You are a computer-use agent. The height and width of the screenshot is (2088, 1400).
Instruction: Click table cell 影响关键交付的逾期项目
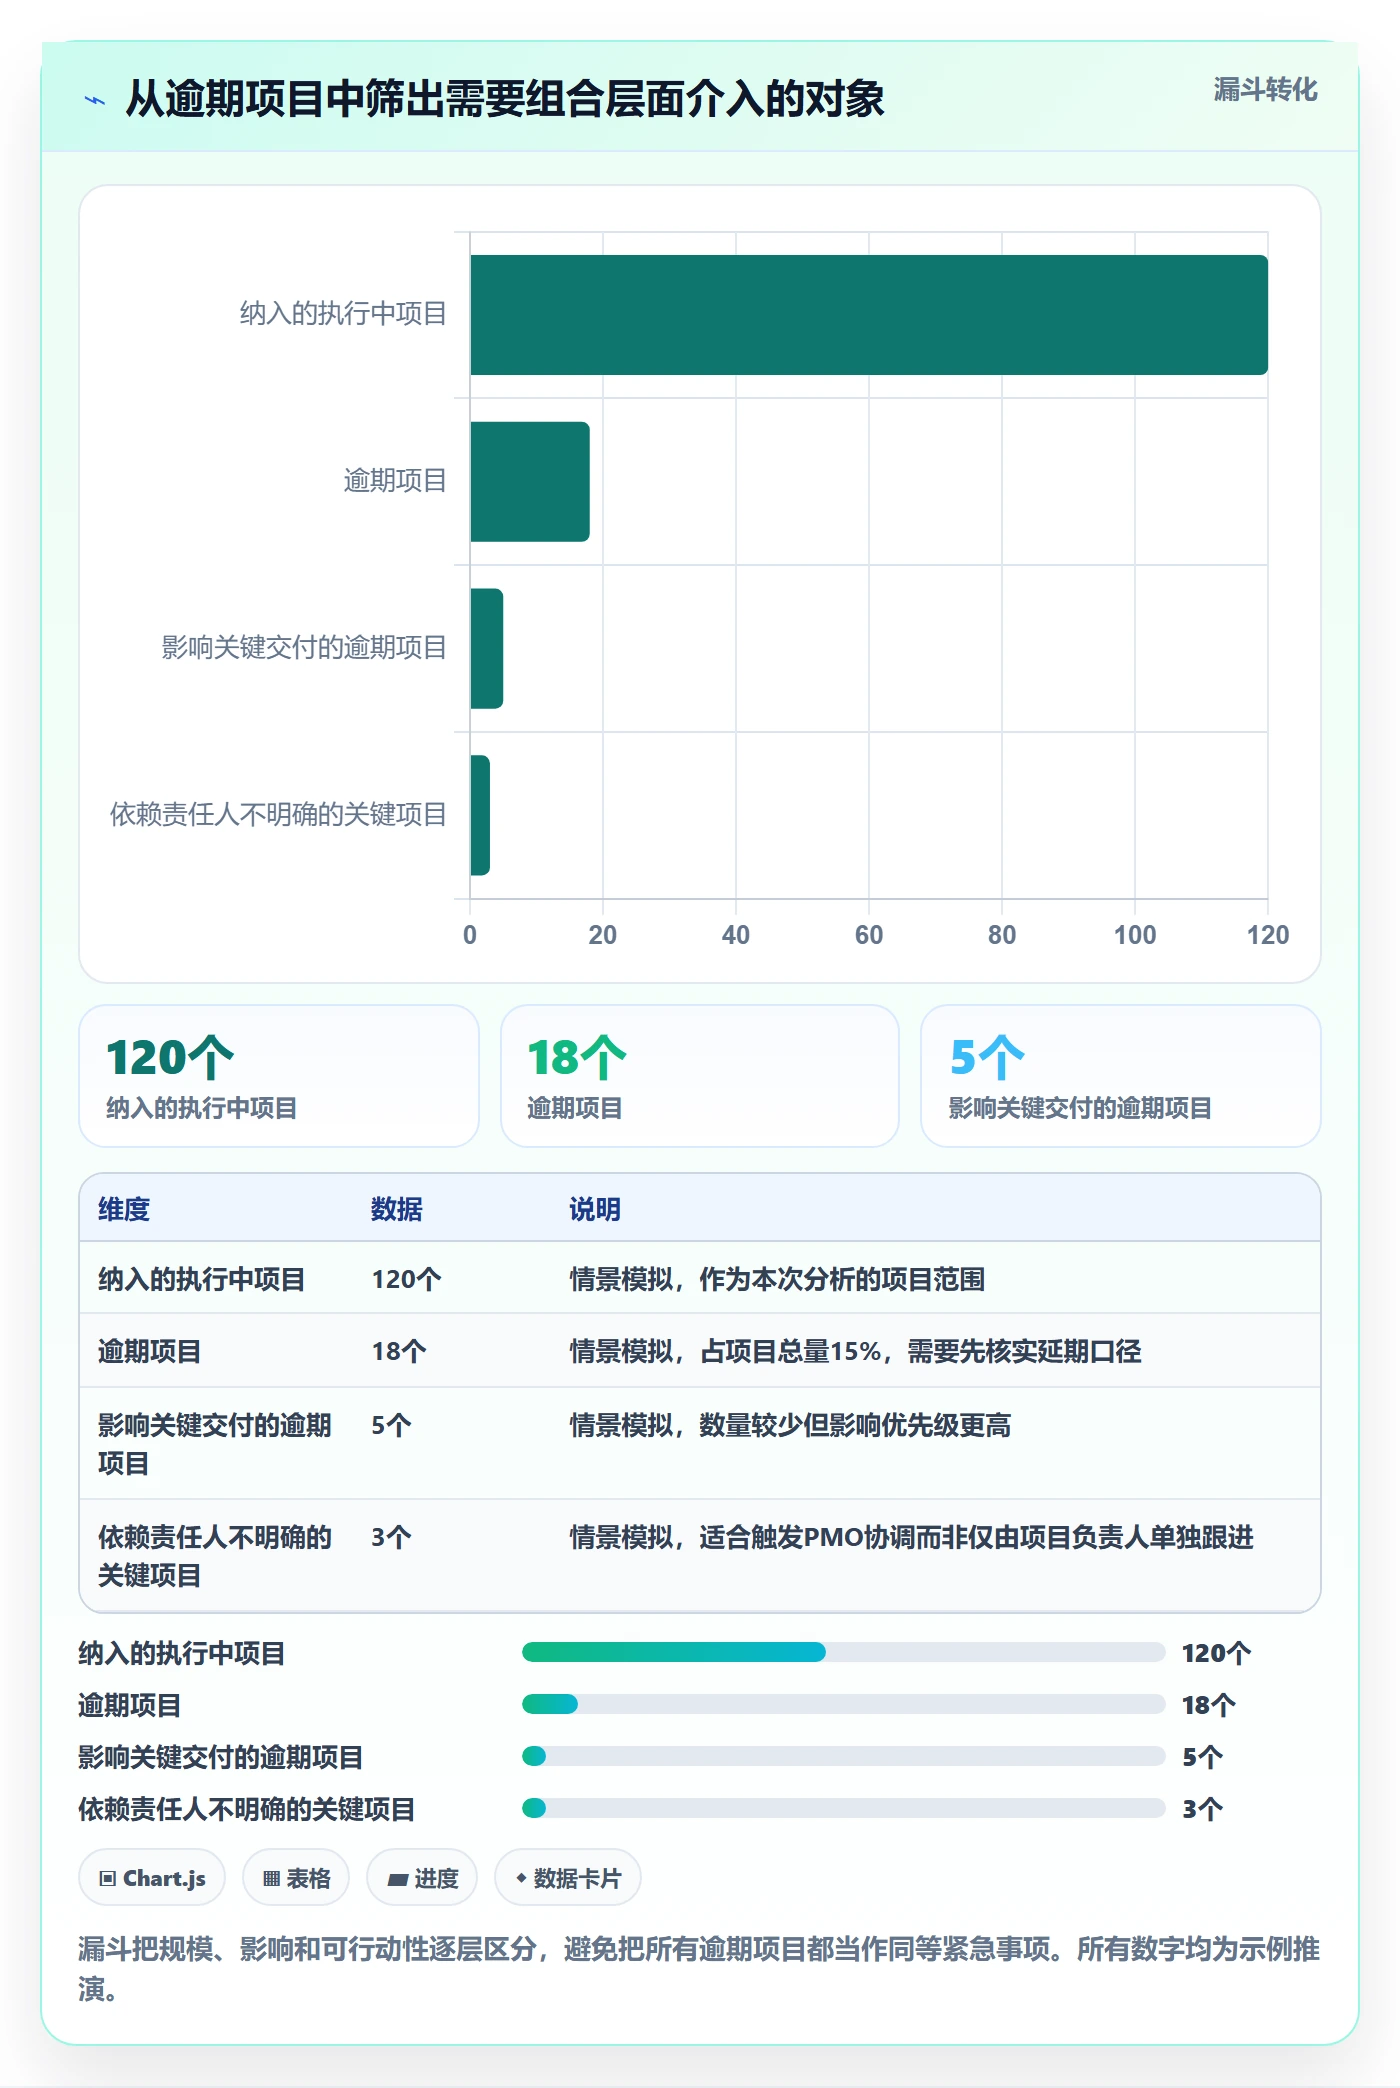(x=214, y=1444)
